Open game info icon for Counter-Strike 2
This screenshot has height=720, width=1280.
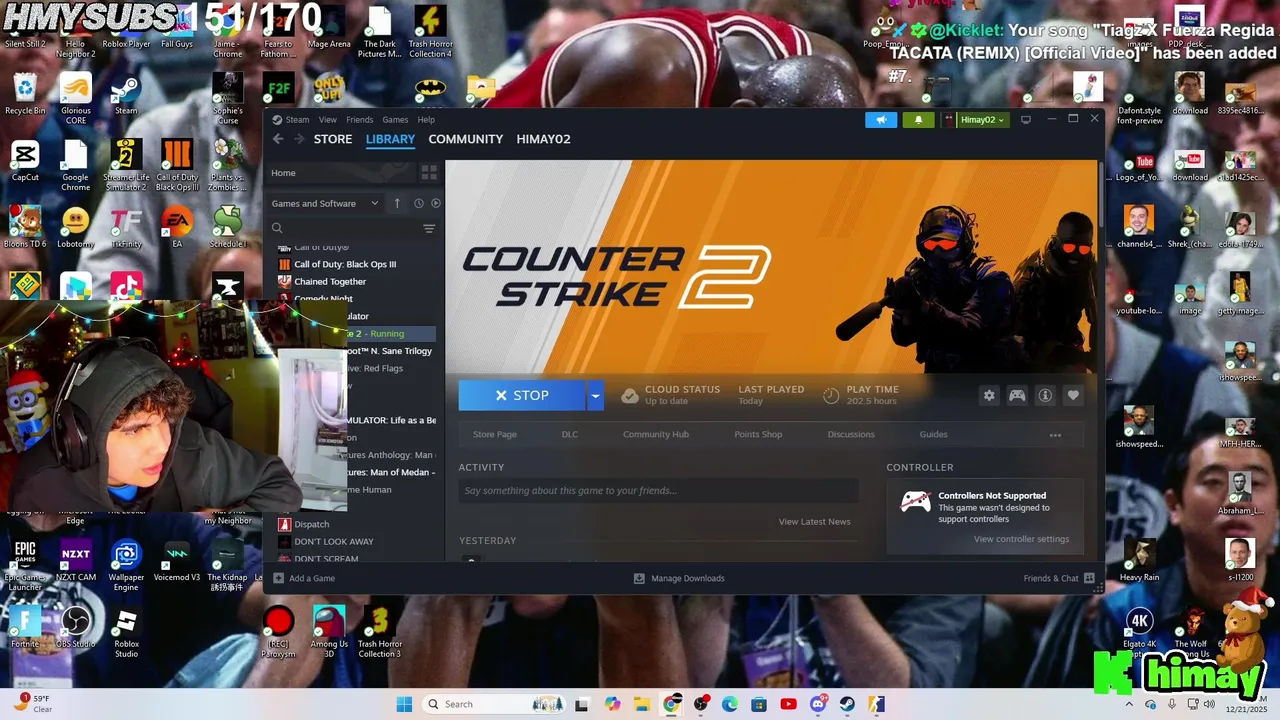coord(1045,396)
